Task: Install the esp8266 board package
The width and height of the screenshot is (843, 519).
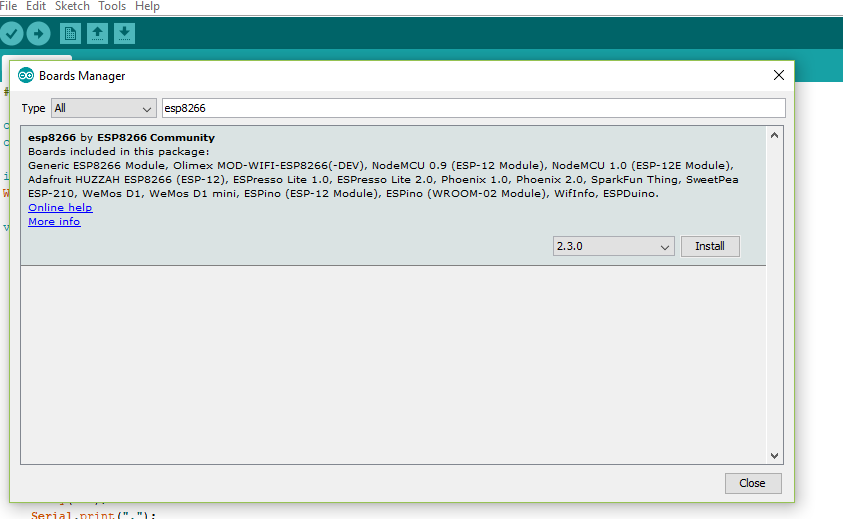Action: (710, 246)
